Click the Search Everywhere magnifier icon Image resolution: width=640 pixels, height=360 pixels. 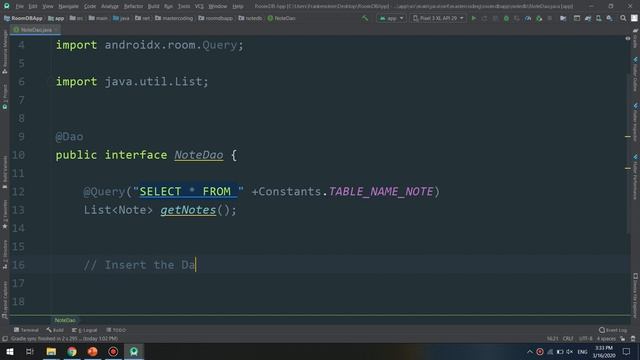click(x=623, y=18)
